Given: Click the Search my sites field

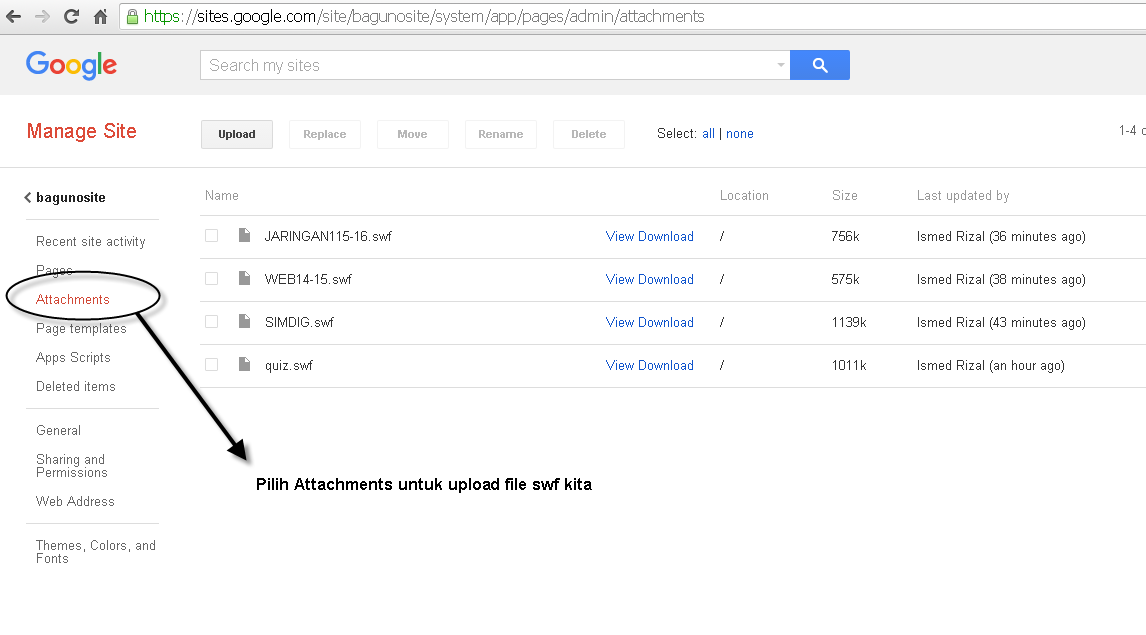Looking at the screenshot, I should (x=490, y=65).
